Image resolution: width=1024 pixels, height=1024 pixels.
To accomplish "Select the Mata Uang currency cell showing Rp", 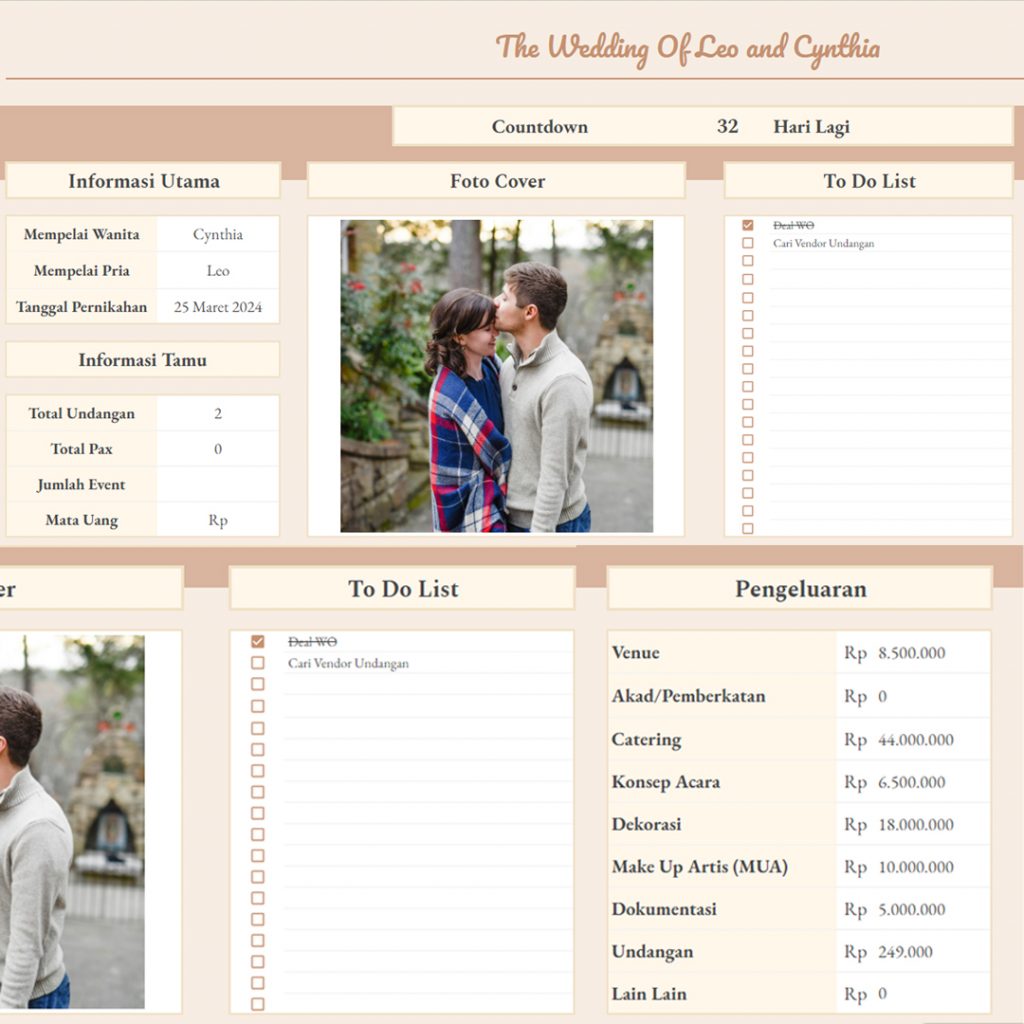I will (x=218, y=520).
